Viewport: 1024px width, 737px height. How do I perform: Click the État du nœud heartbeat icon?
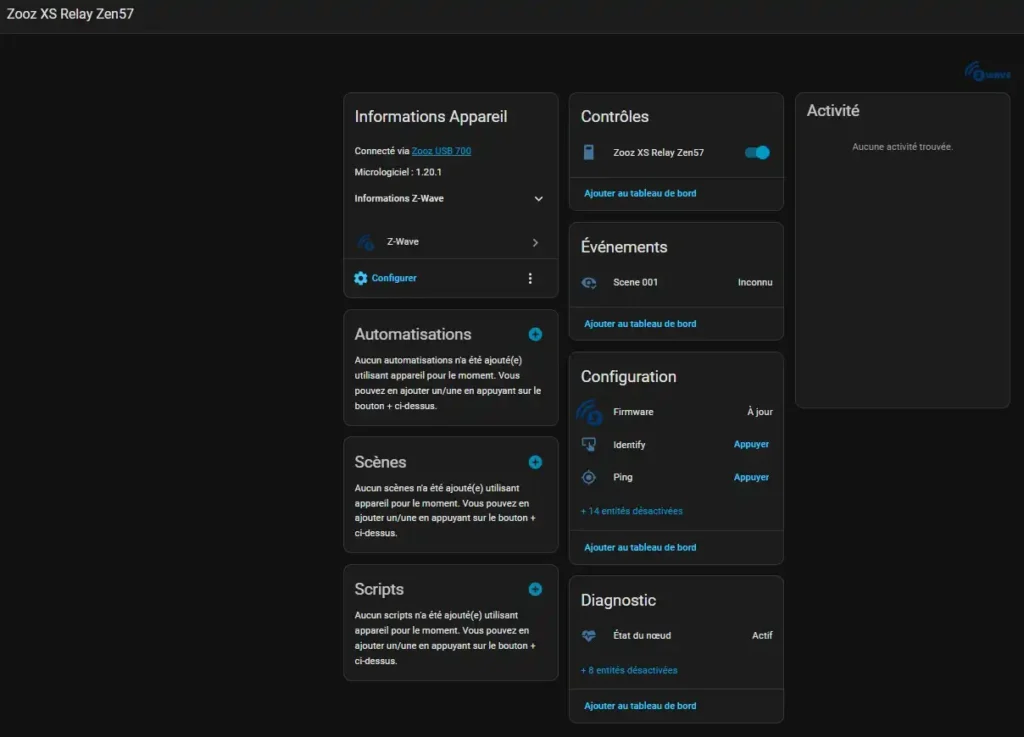pos(589,636)
